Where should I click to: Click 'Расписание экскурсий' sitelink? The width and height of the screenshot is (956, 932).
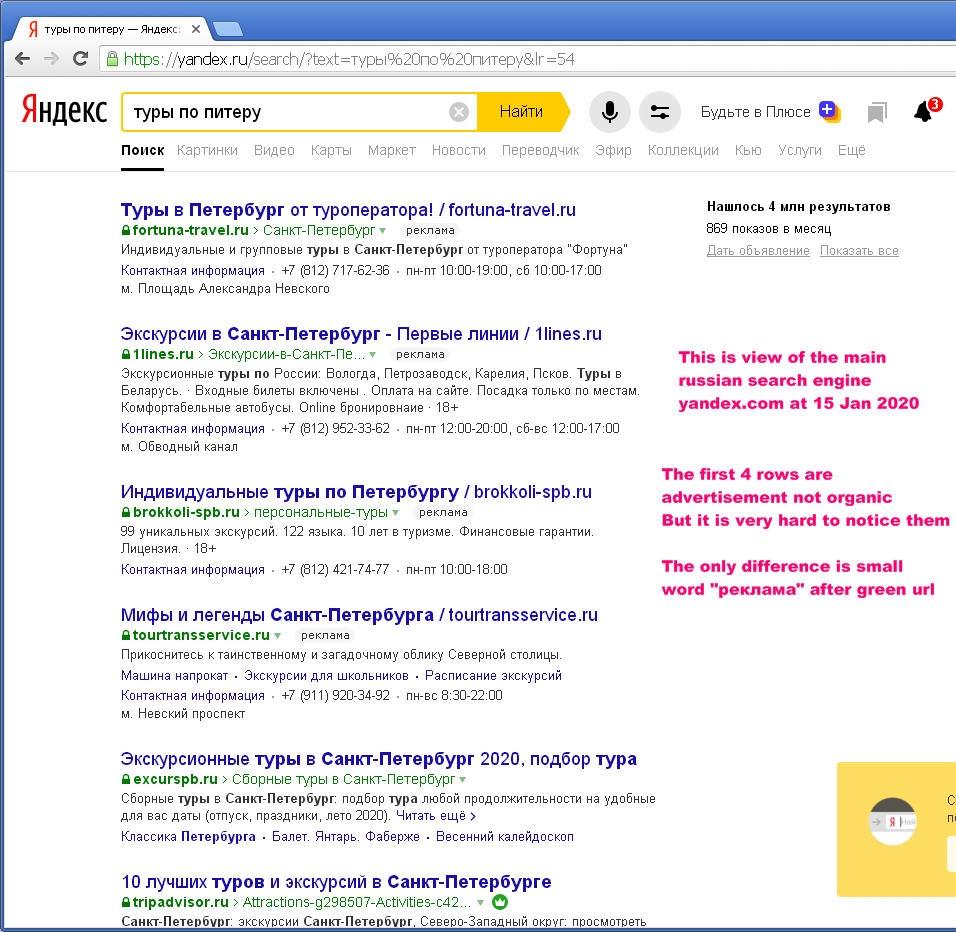pos(493,675)
